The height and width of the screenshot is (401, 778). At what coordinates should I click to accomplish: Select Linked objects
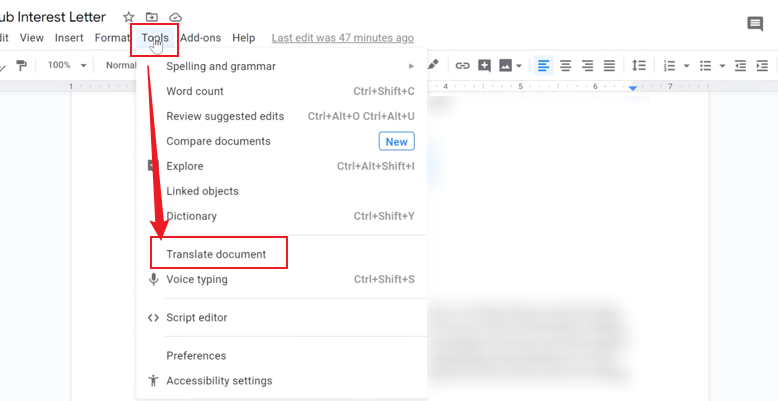point(281,191)
